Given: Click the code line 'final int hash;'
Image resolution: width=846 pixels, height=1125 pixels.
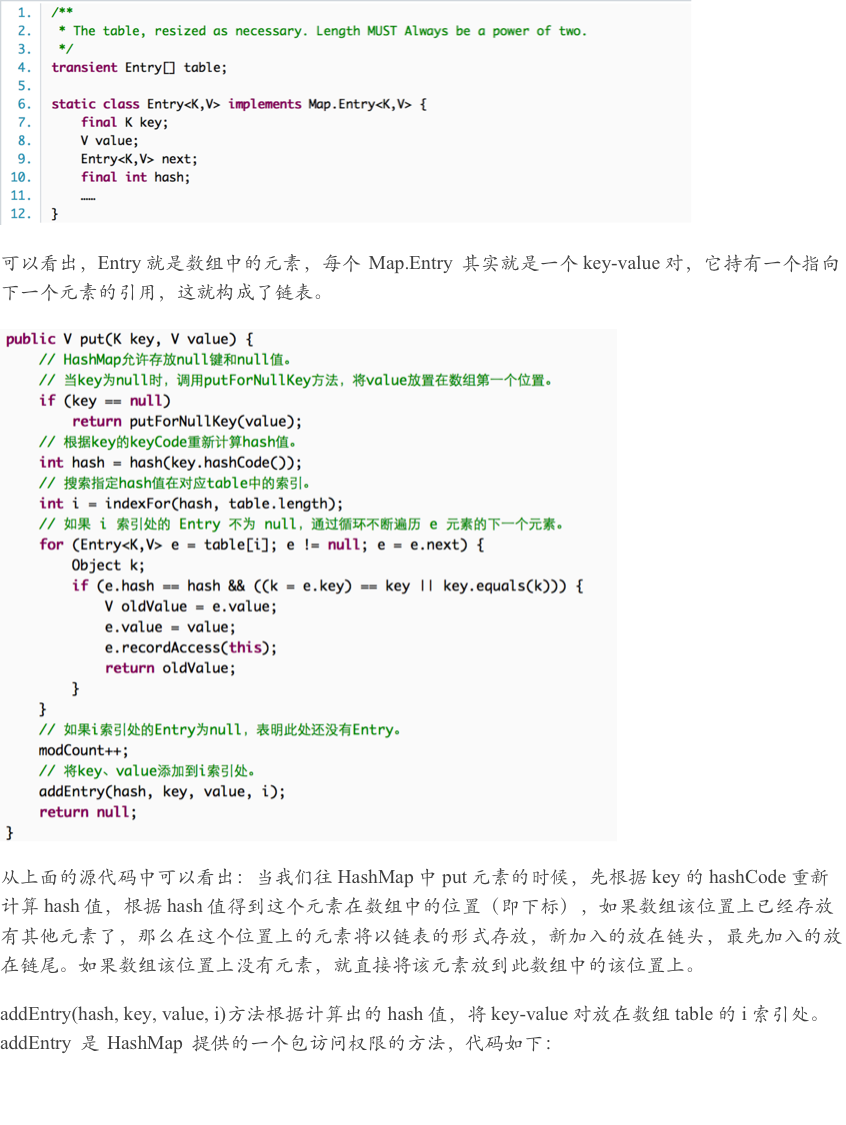Looking at the screenshot, I should [135, 177].
